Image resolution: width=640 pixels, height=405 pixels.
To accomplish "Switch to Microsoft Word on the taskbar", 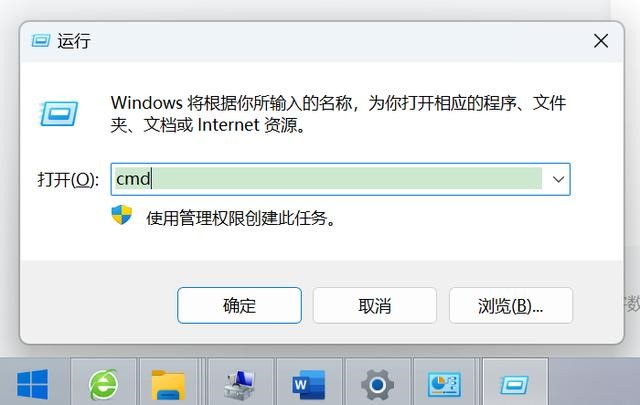I will [x=309, y=384].
